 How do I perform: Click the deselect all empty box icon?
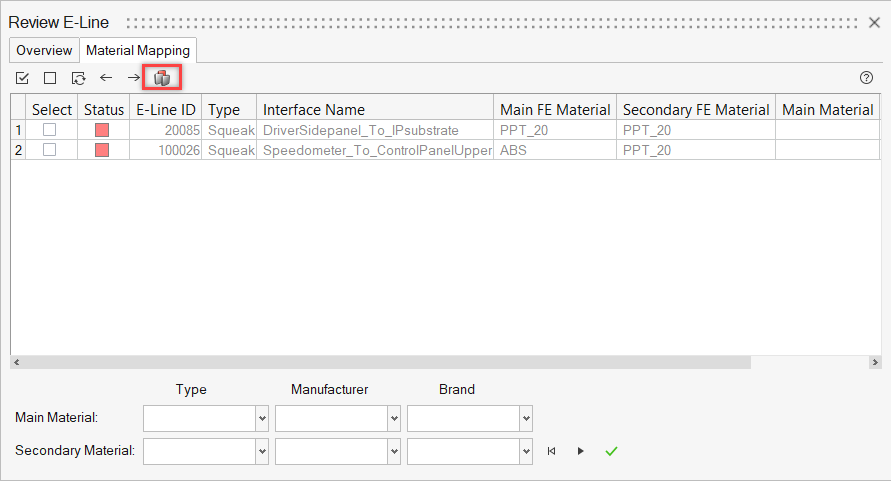[50, 78]
